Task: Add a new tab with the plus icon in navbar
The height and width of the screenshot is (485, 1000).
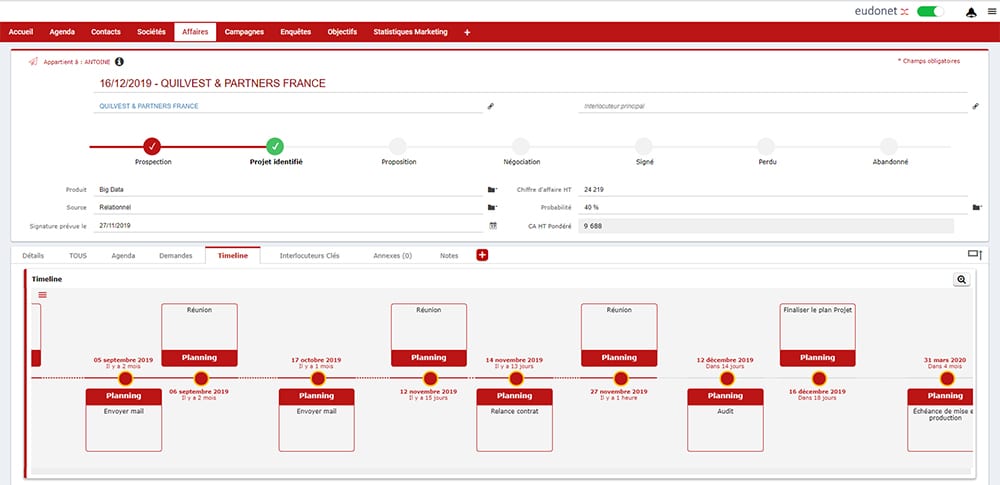Action: point(467,32)
